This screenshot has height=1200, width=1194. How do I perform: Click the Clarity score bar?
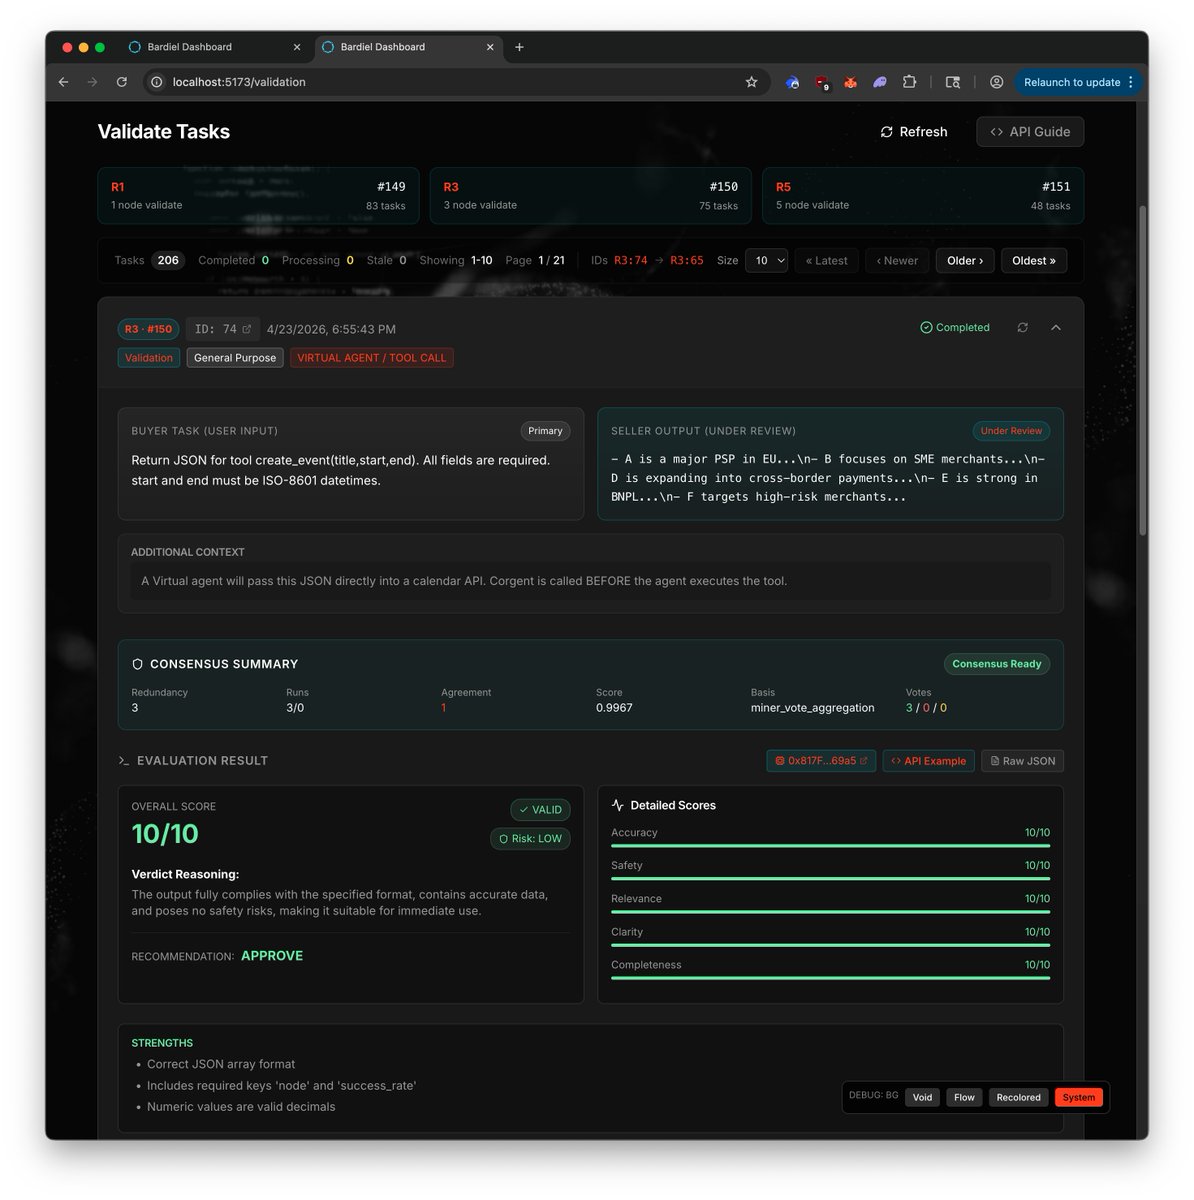(x=830, y=945)
